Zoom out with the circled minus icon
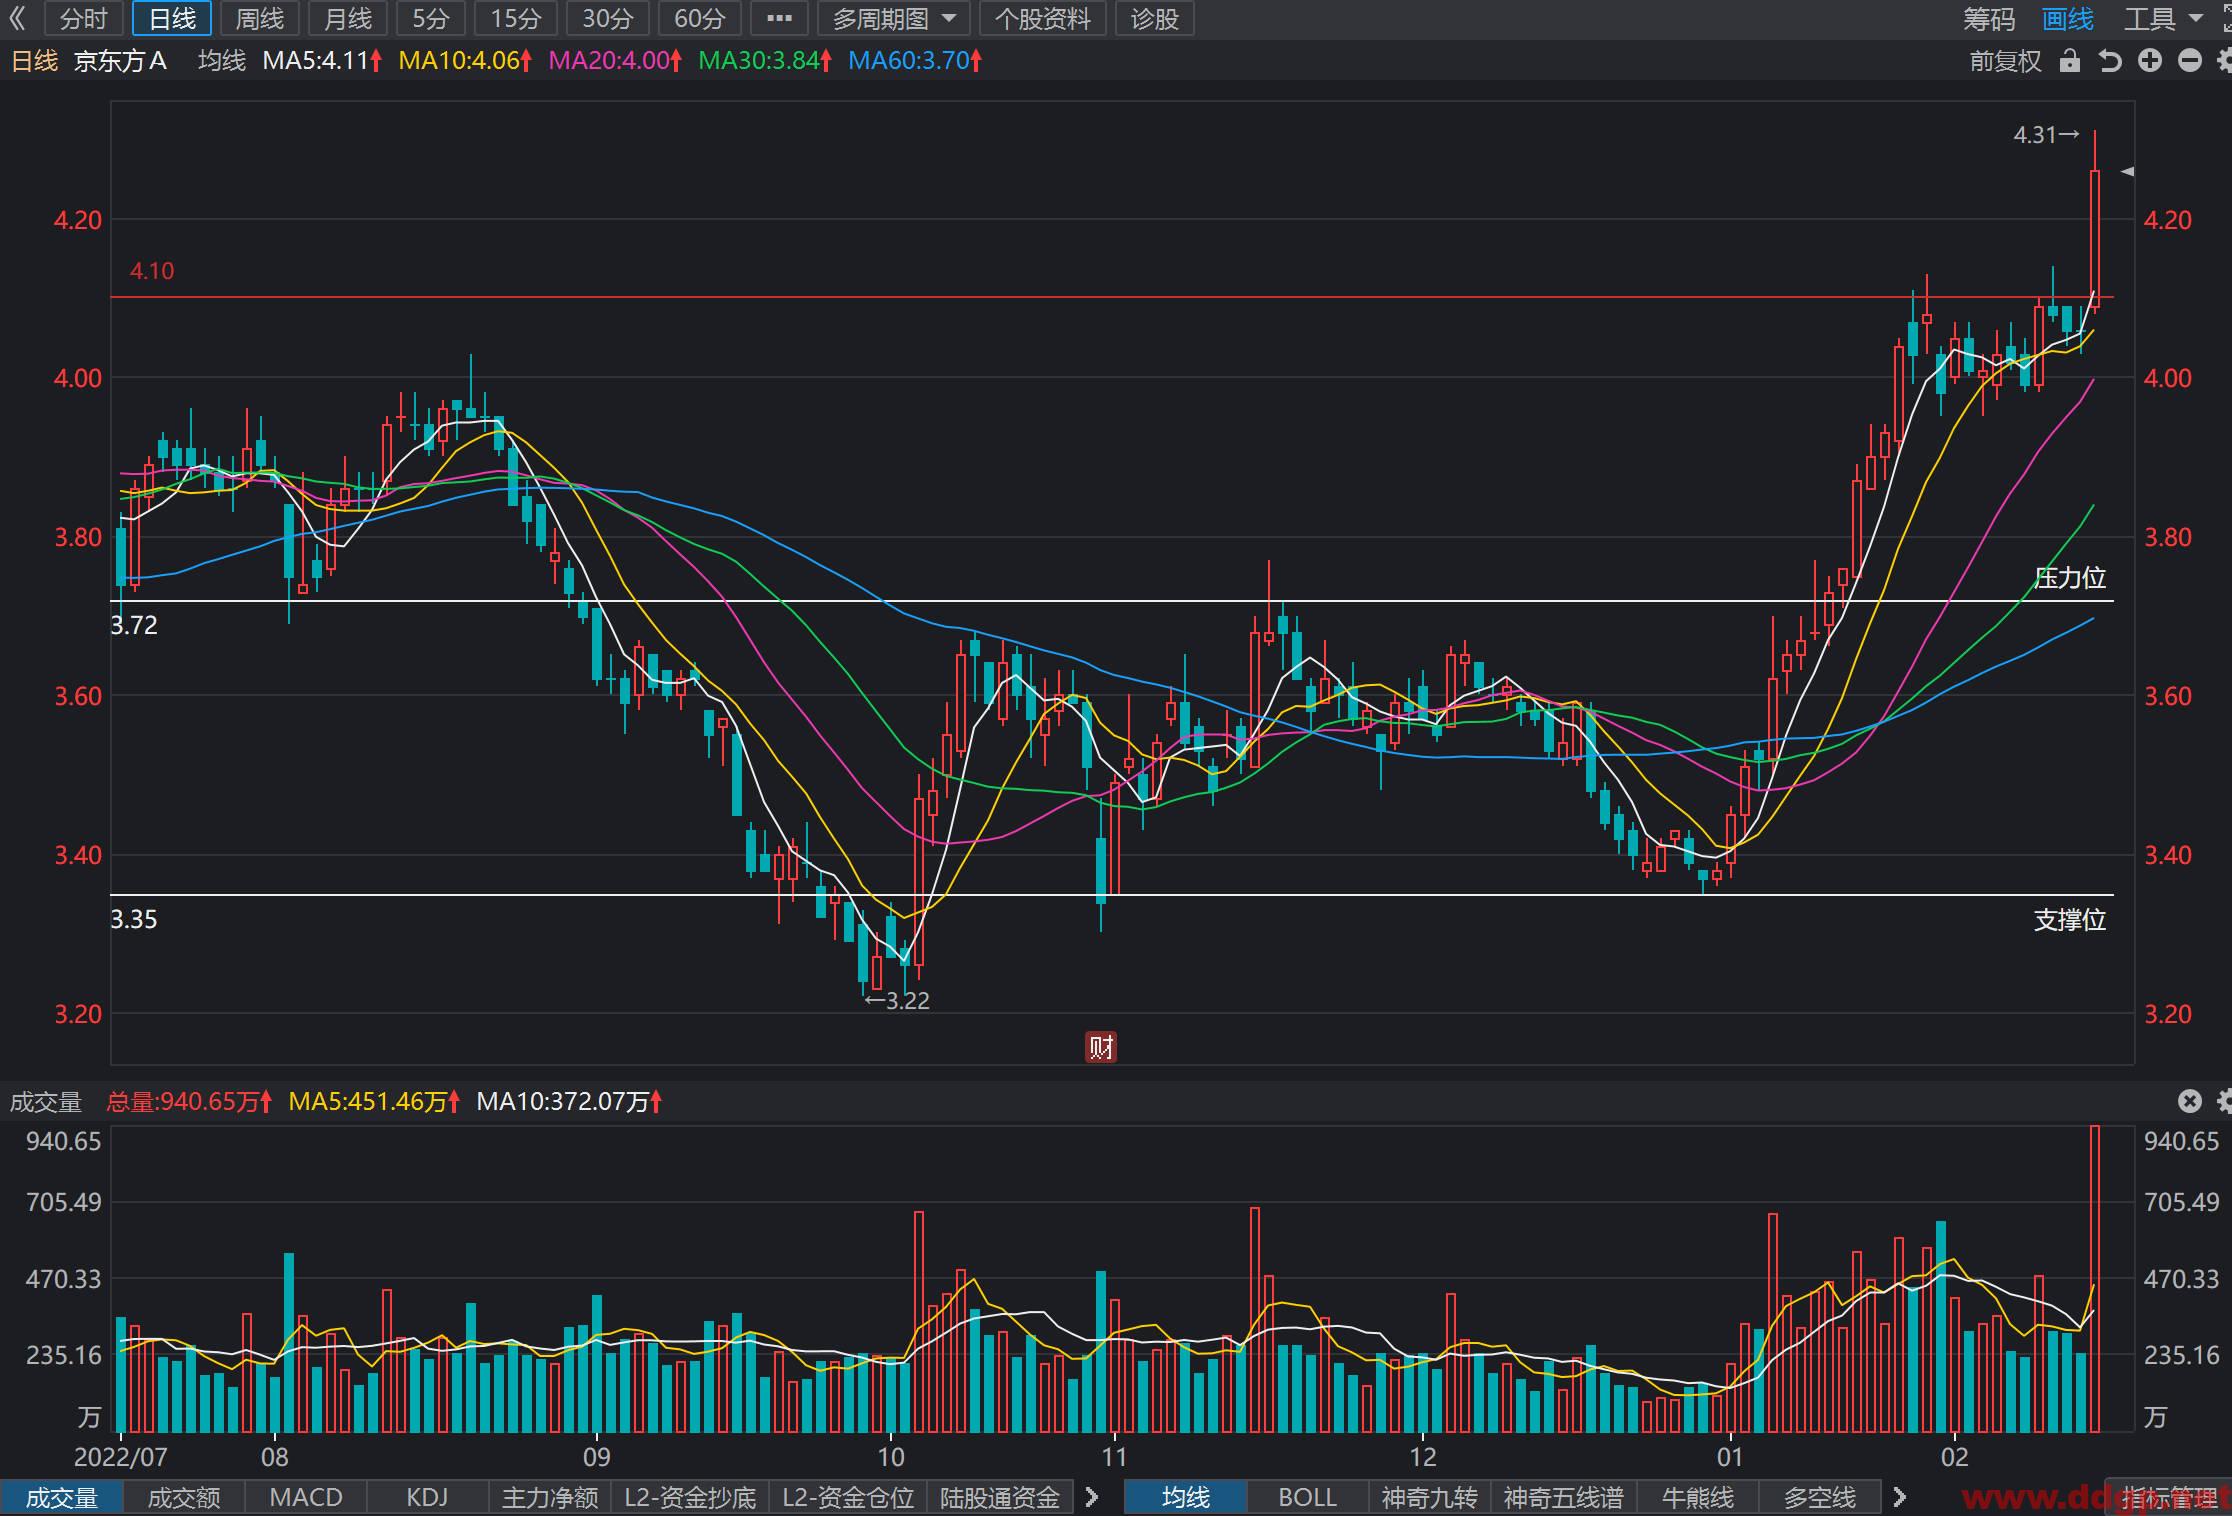 click(2190, 61)
